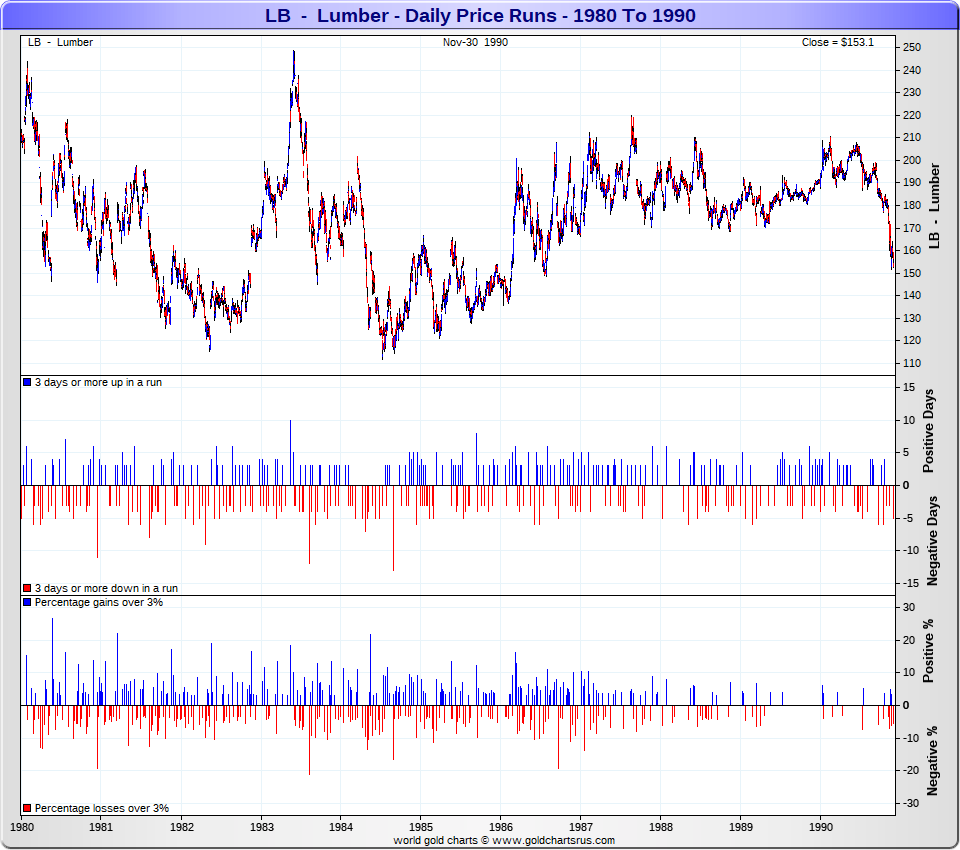Click the 'Nov-30 1990' date label

coord(475,42)
